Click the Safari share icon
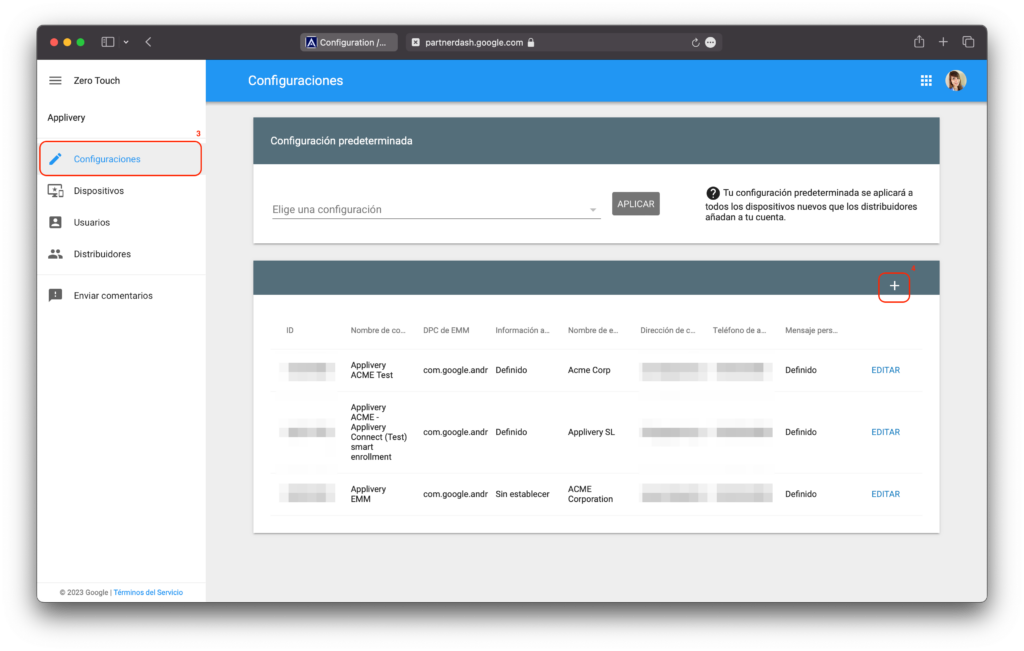Viewport: 1024px width, 651px height. coord(919,42)
